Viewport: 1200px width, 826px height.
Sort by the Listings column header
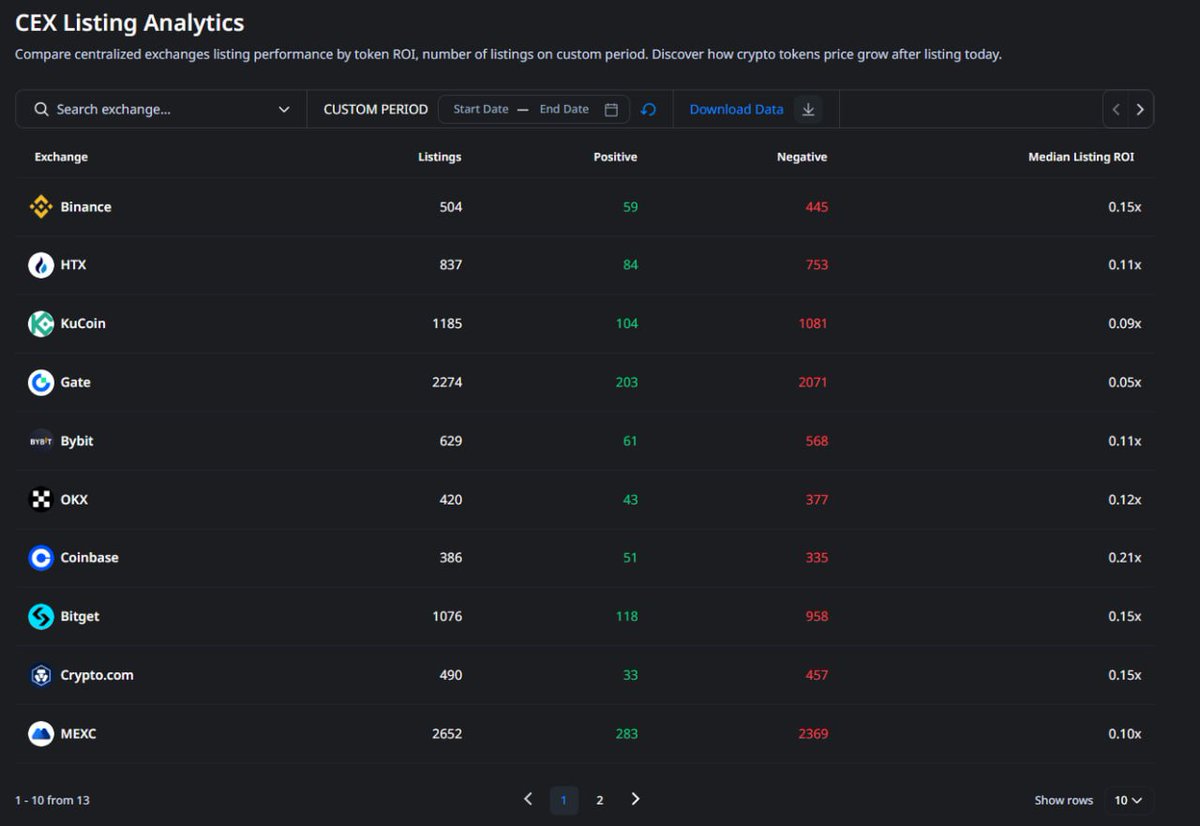coord(440,157)
